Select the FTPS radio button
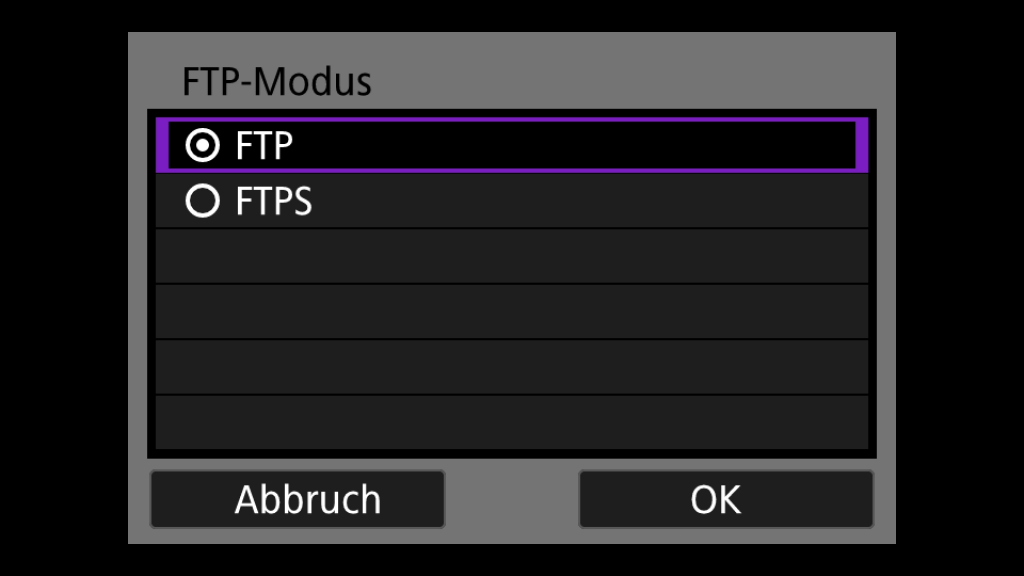Screen dimensions: 1024x576 202,203
